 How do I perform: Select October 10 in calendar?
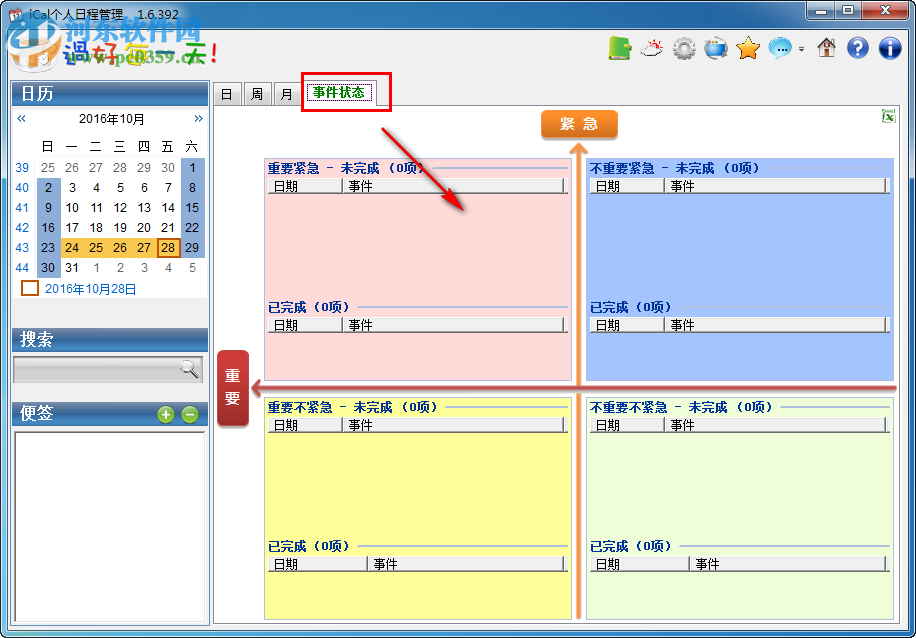point(72,208)
